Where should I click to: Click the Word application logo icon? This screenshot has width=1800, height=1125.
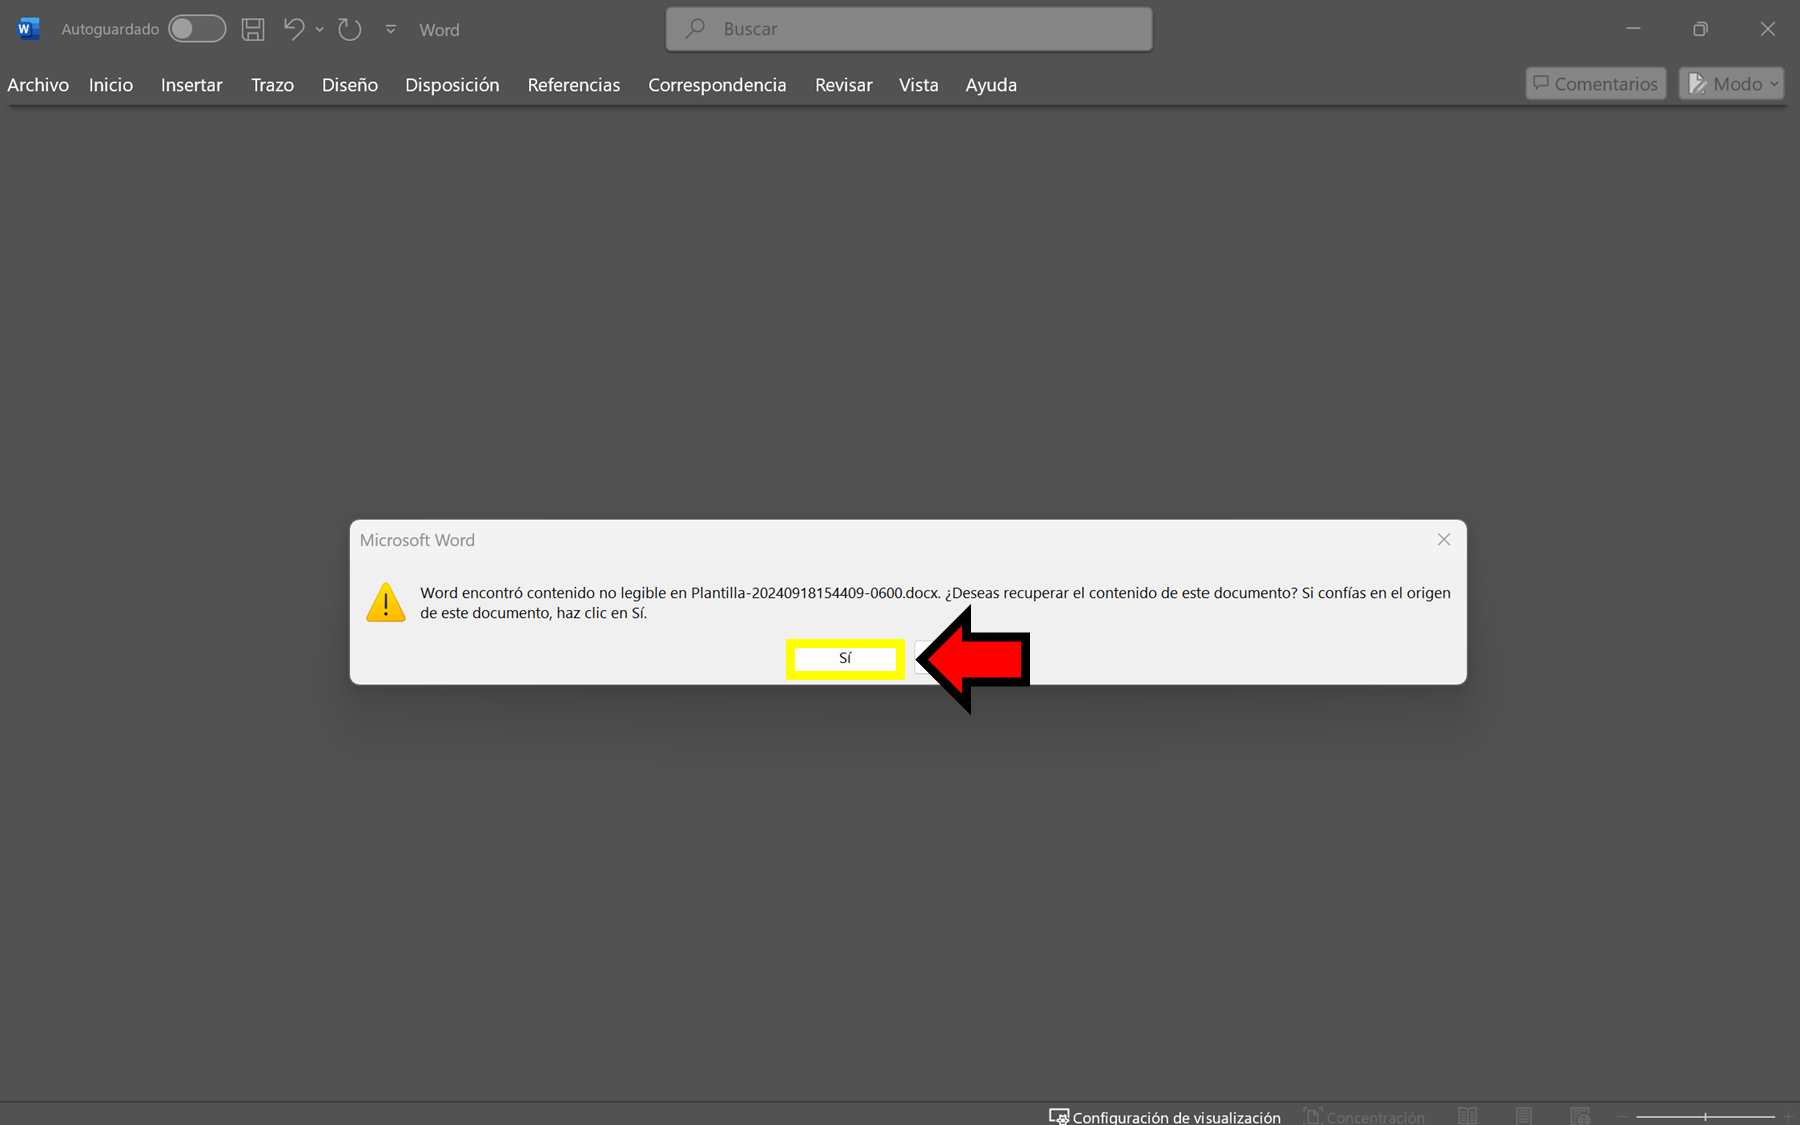click(x=28, y=29)
